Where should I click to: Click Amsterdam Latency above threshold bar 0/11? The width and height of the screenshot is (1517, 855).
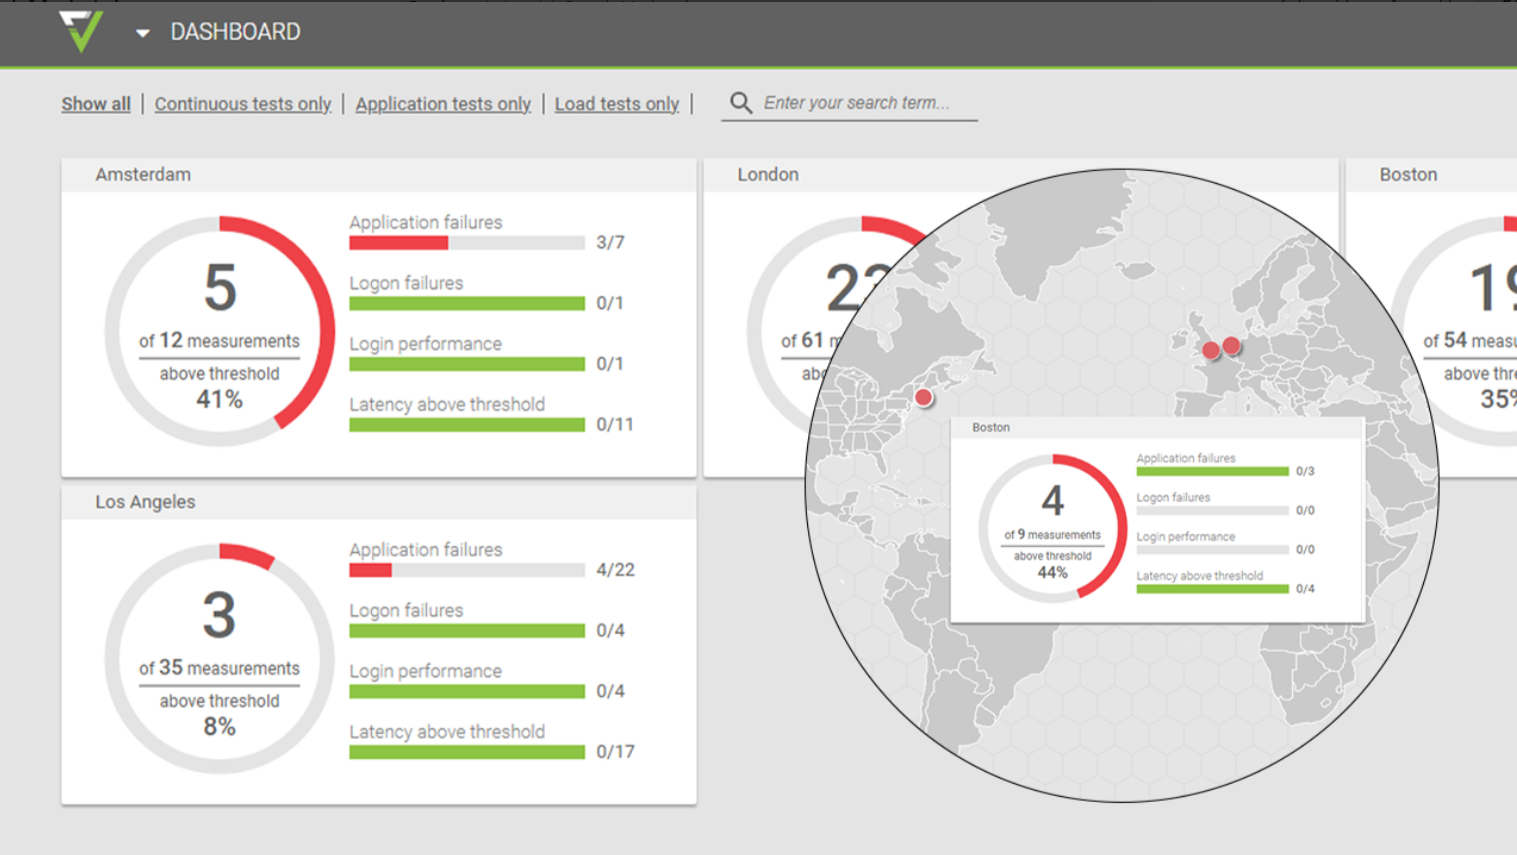click(467, 425)
